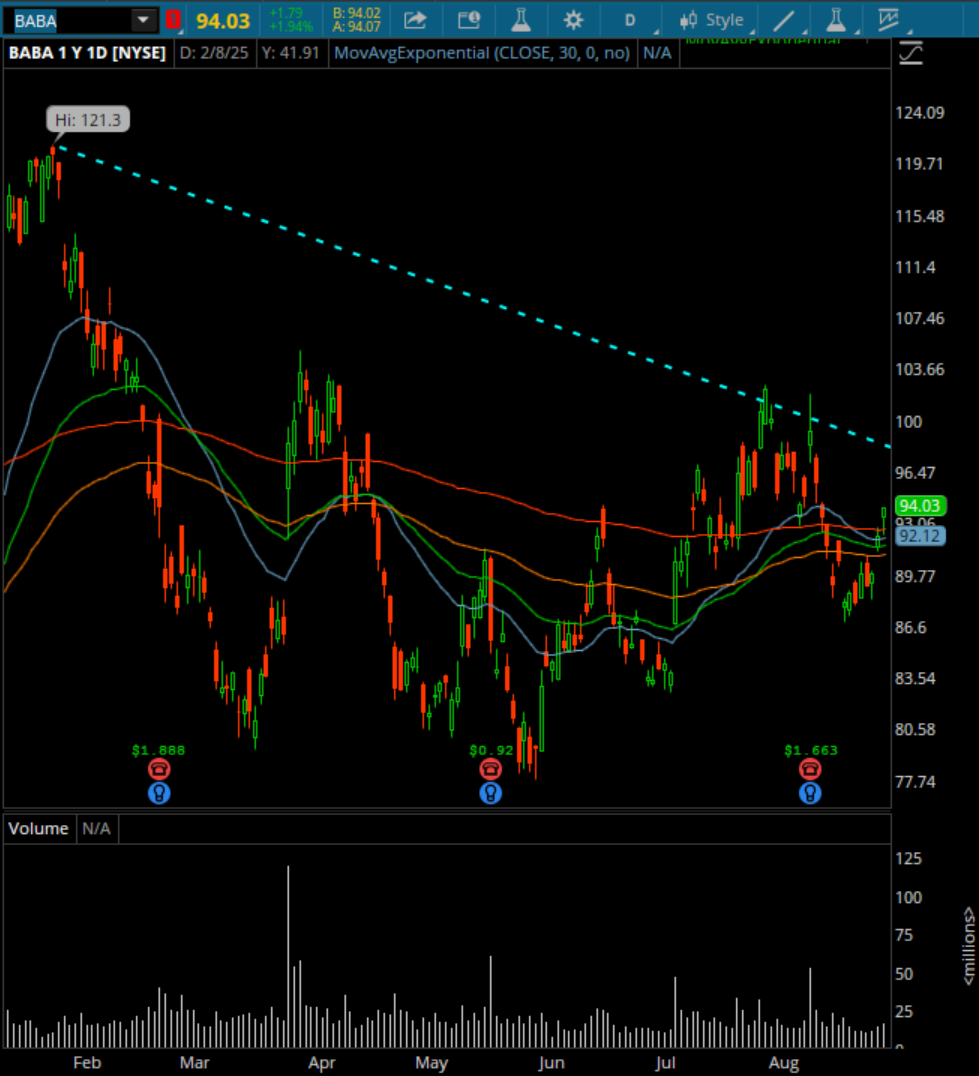
Task: Click the Aug label on time axis
Action: [x=784, y=1063]
